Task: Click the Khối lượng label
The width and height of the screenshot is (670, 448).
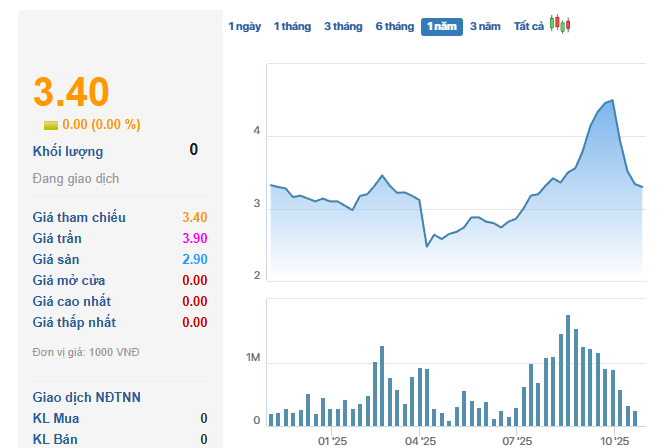Action: coord(68,151)
